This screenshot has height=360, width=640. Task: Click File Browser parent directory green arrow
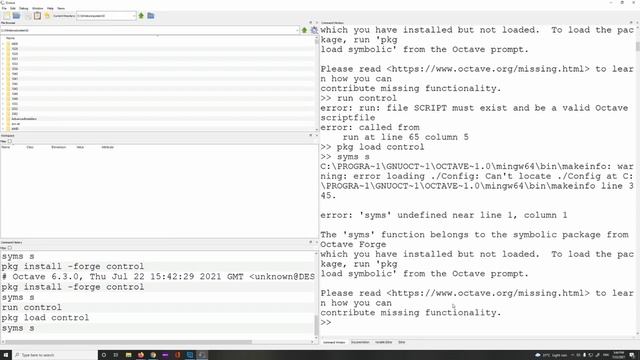304,30
